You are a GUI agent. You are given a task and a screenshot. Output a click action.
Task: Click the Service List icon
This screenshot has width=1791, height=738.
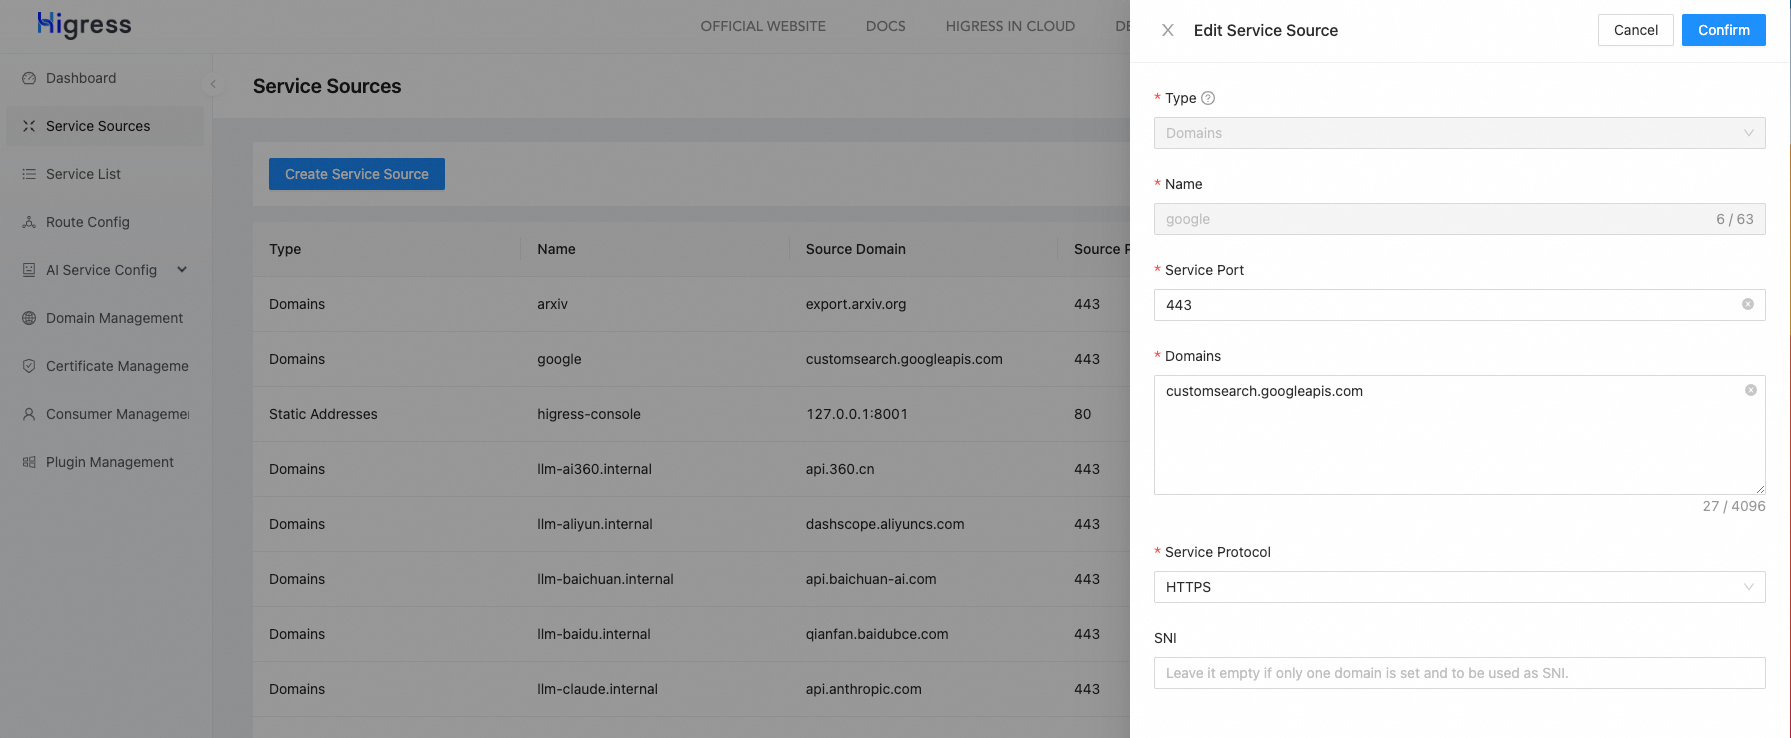pyautogui.click(x=29, y=174)
